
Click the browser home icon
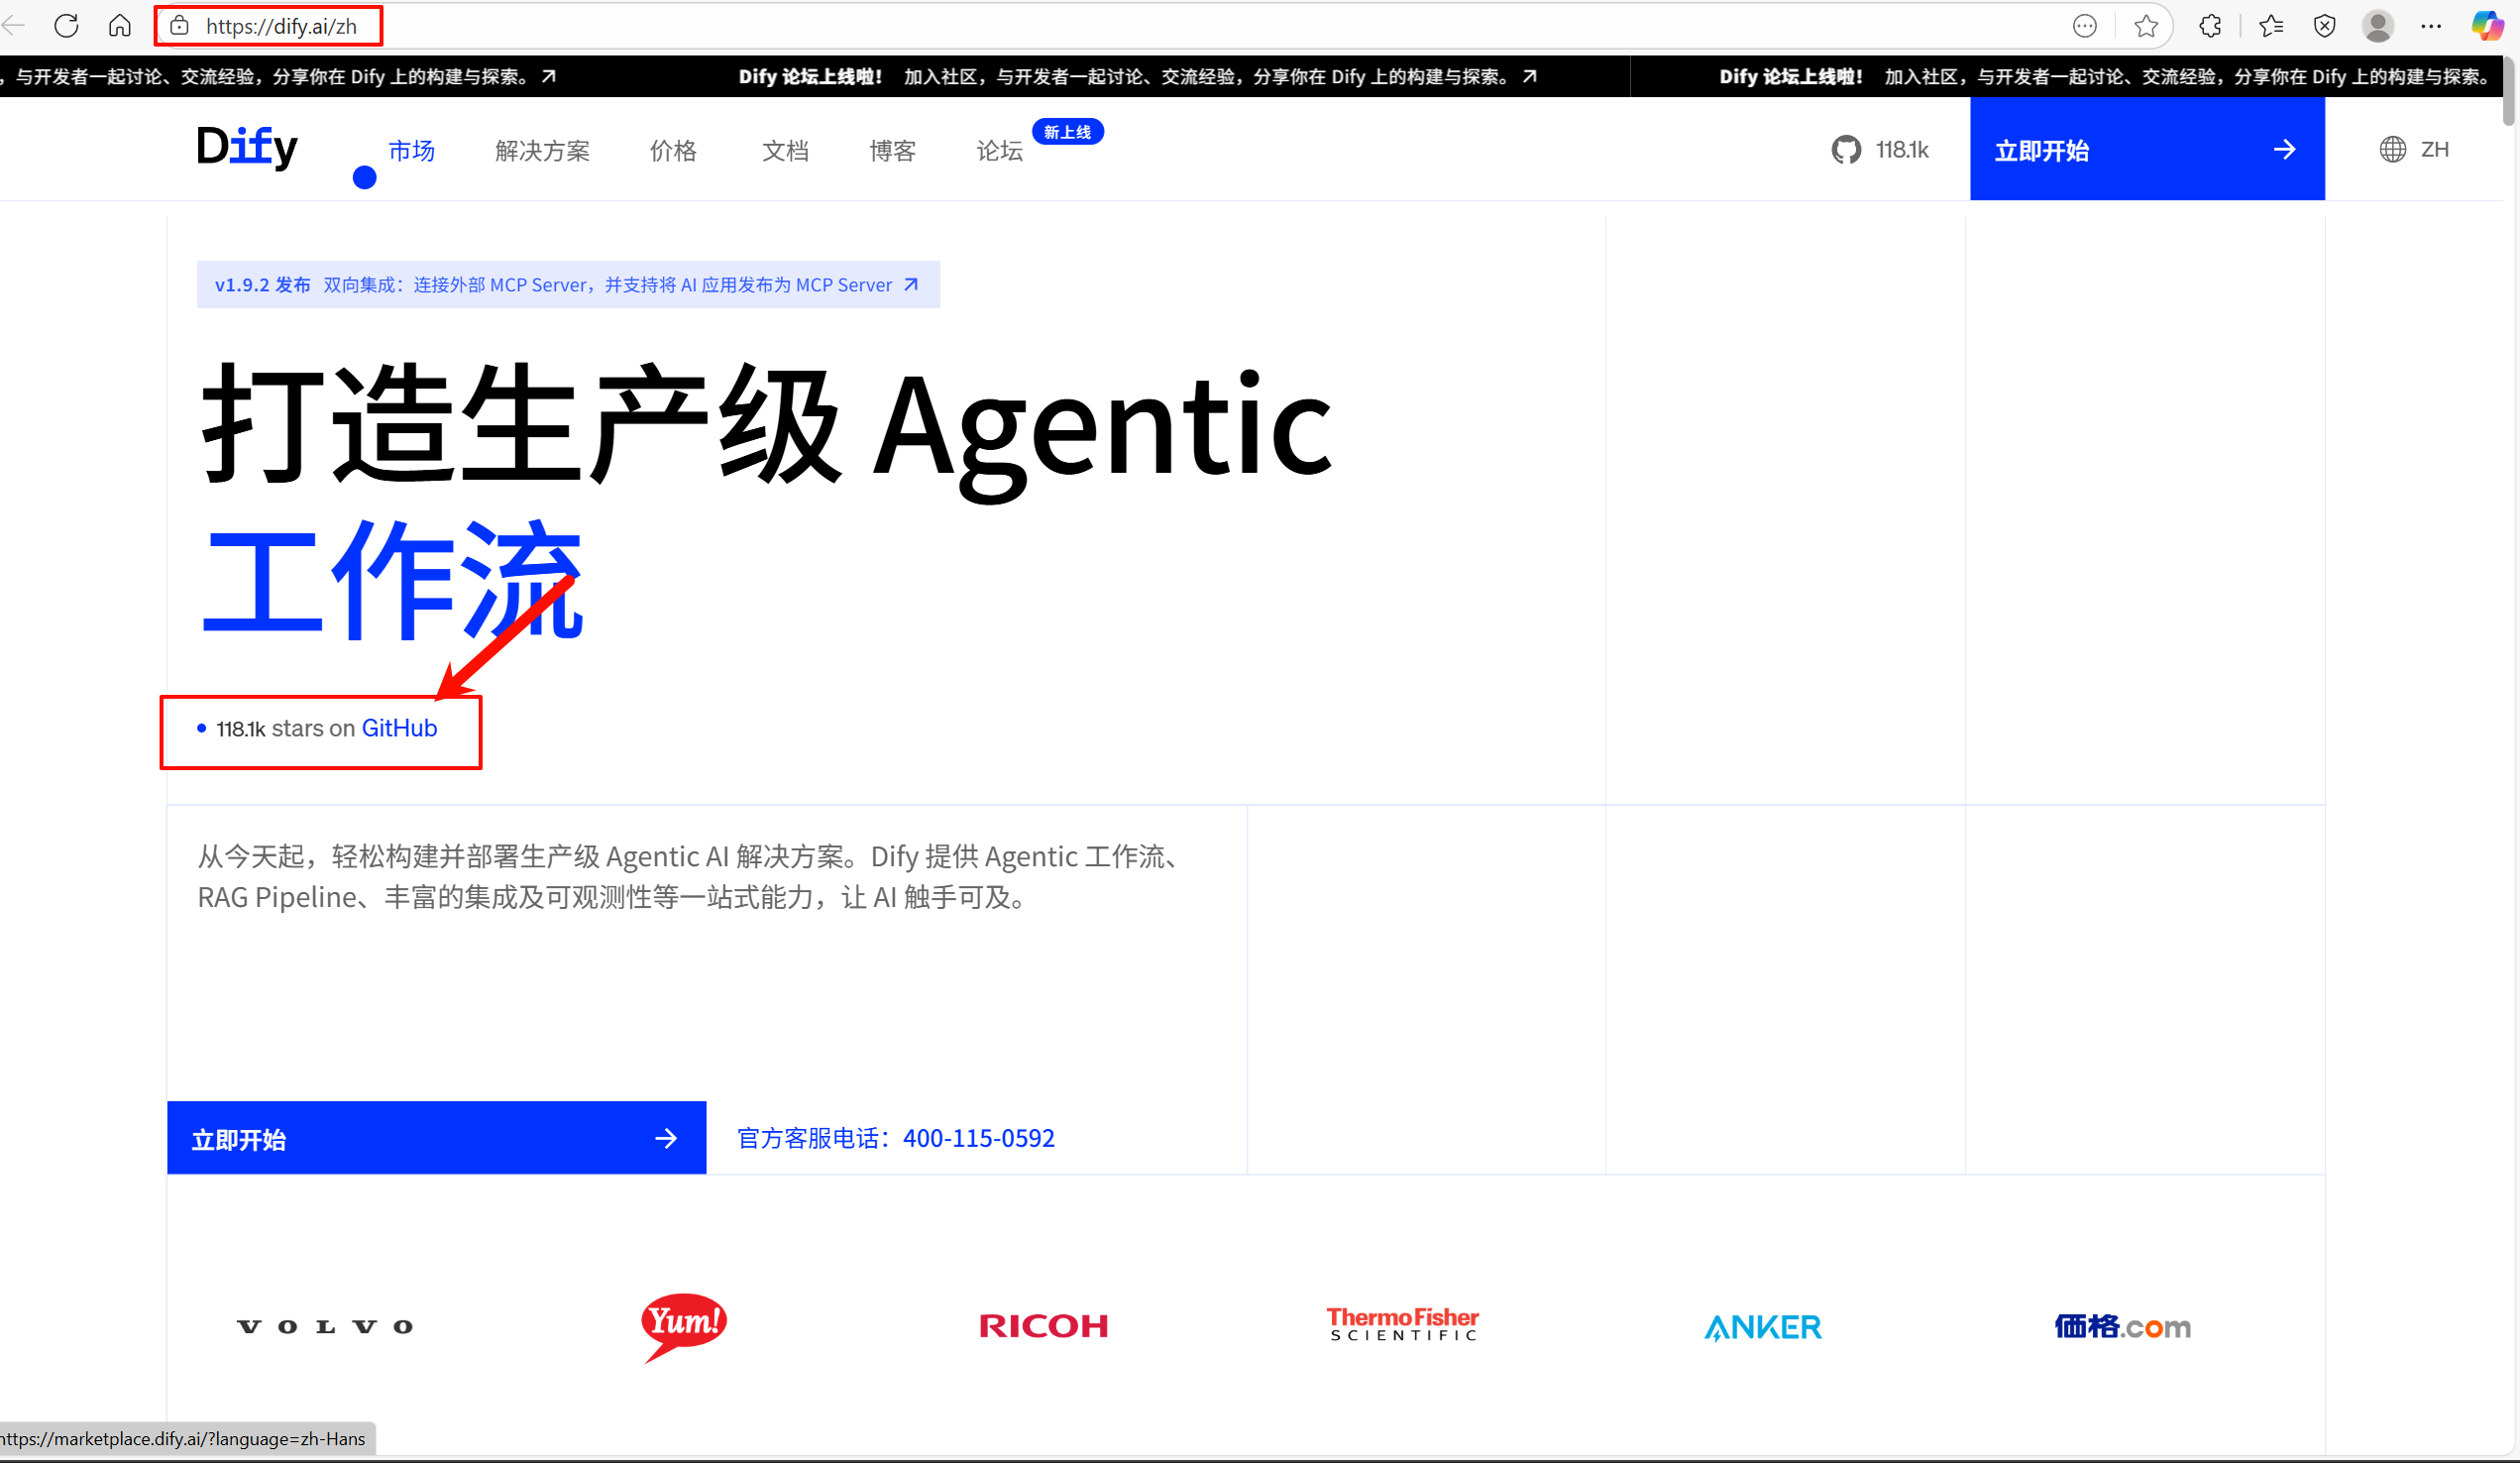click(120, 25)
